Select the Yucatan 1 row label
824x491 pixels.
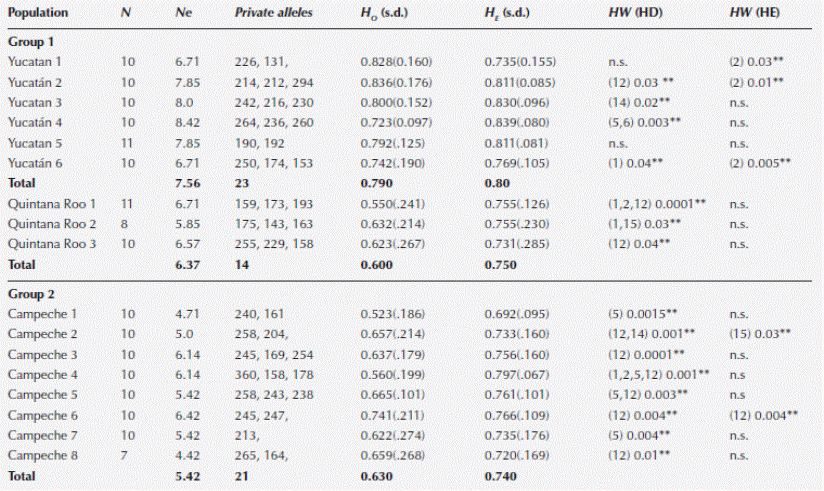33,62
